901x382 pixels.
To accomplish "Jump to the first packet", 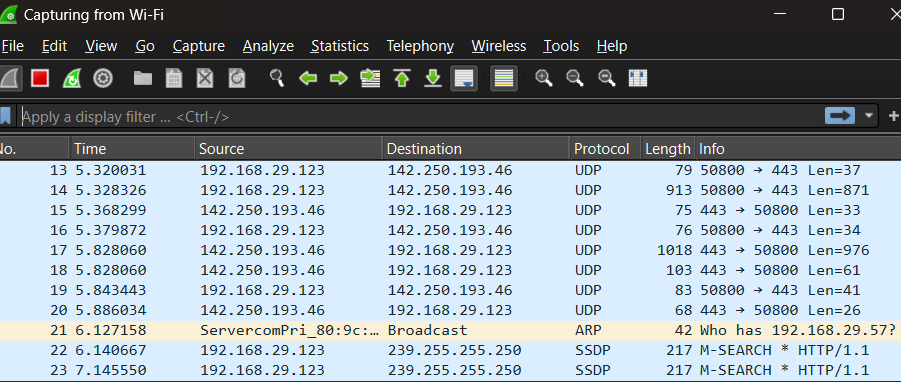I will tap(402, 78).
